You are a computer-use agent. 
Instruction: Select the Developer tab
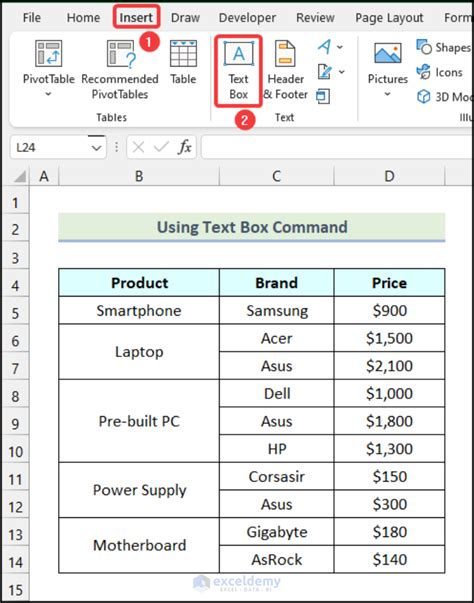pos(247,18)
